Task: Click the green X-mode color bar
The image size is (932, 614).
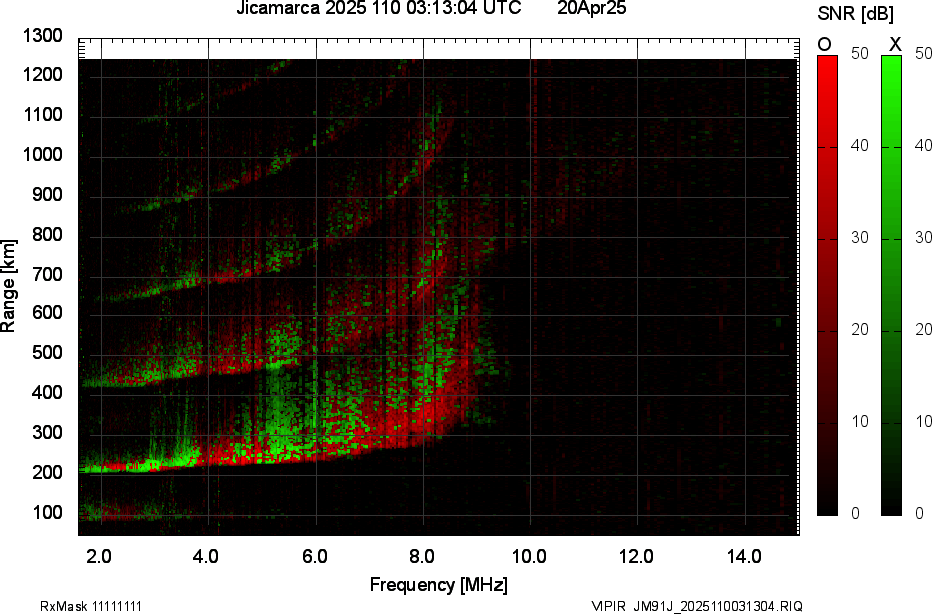Action: click(891, 285)
